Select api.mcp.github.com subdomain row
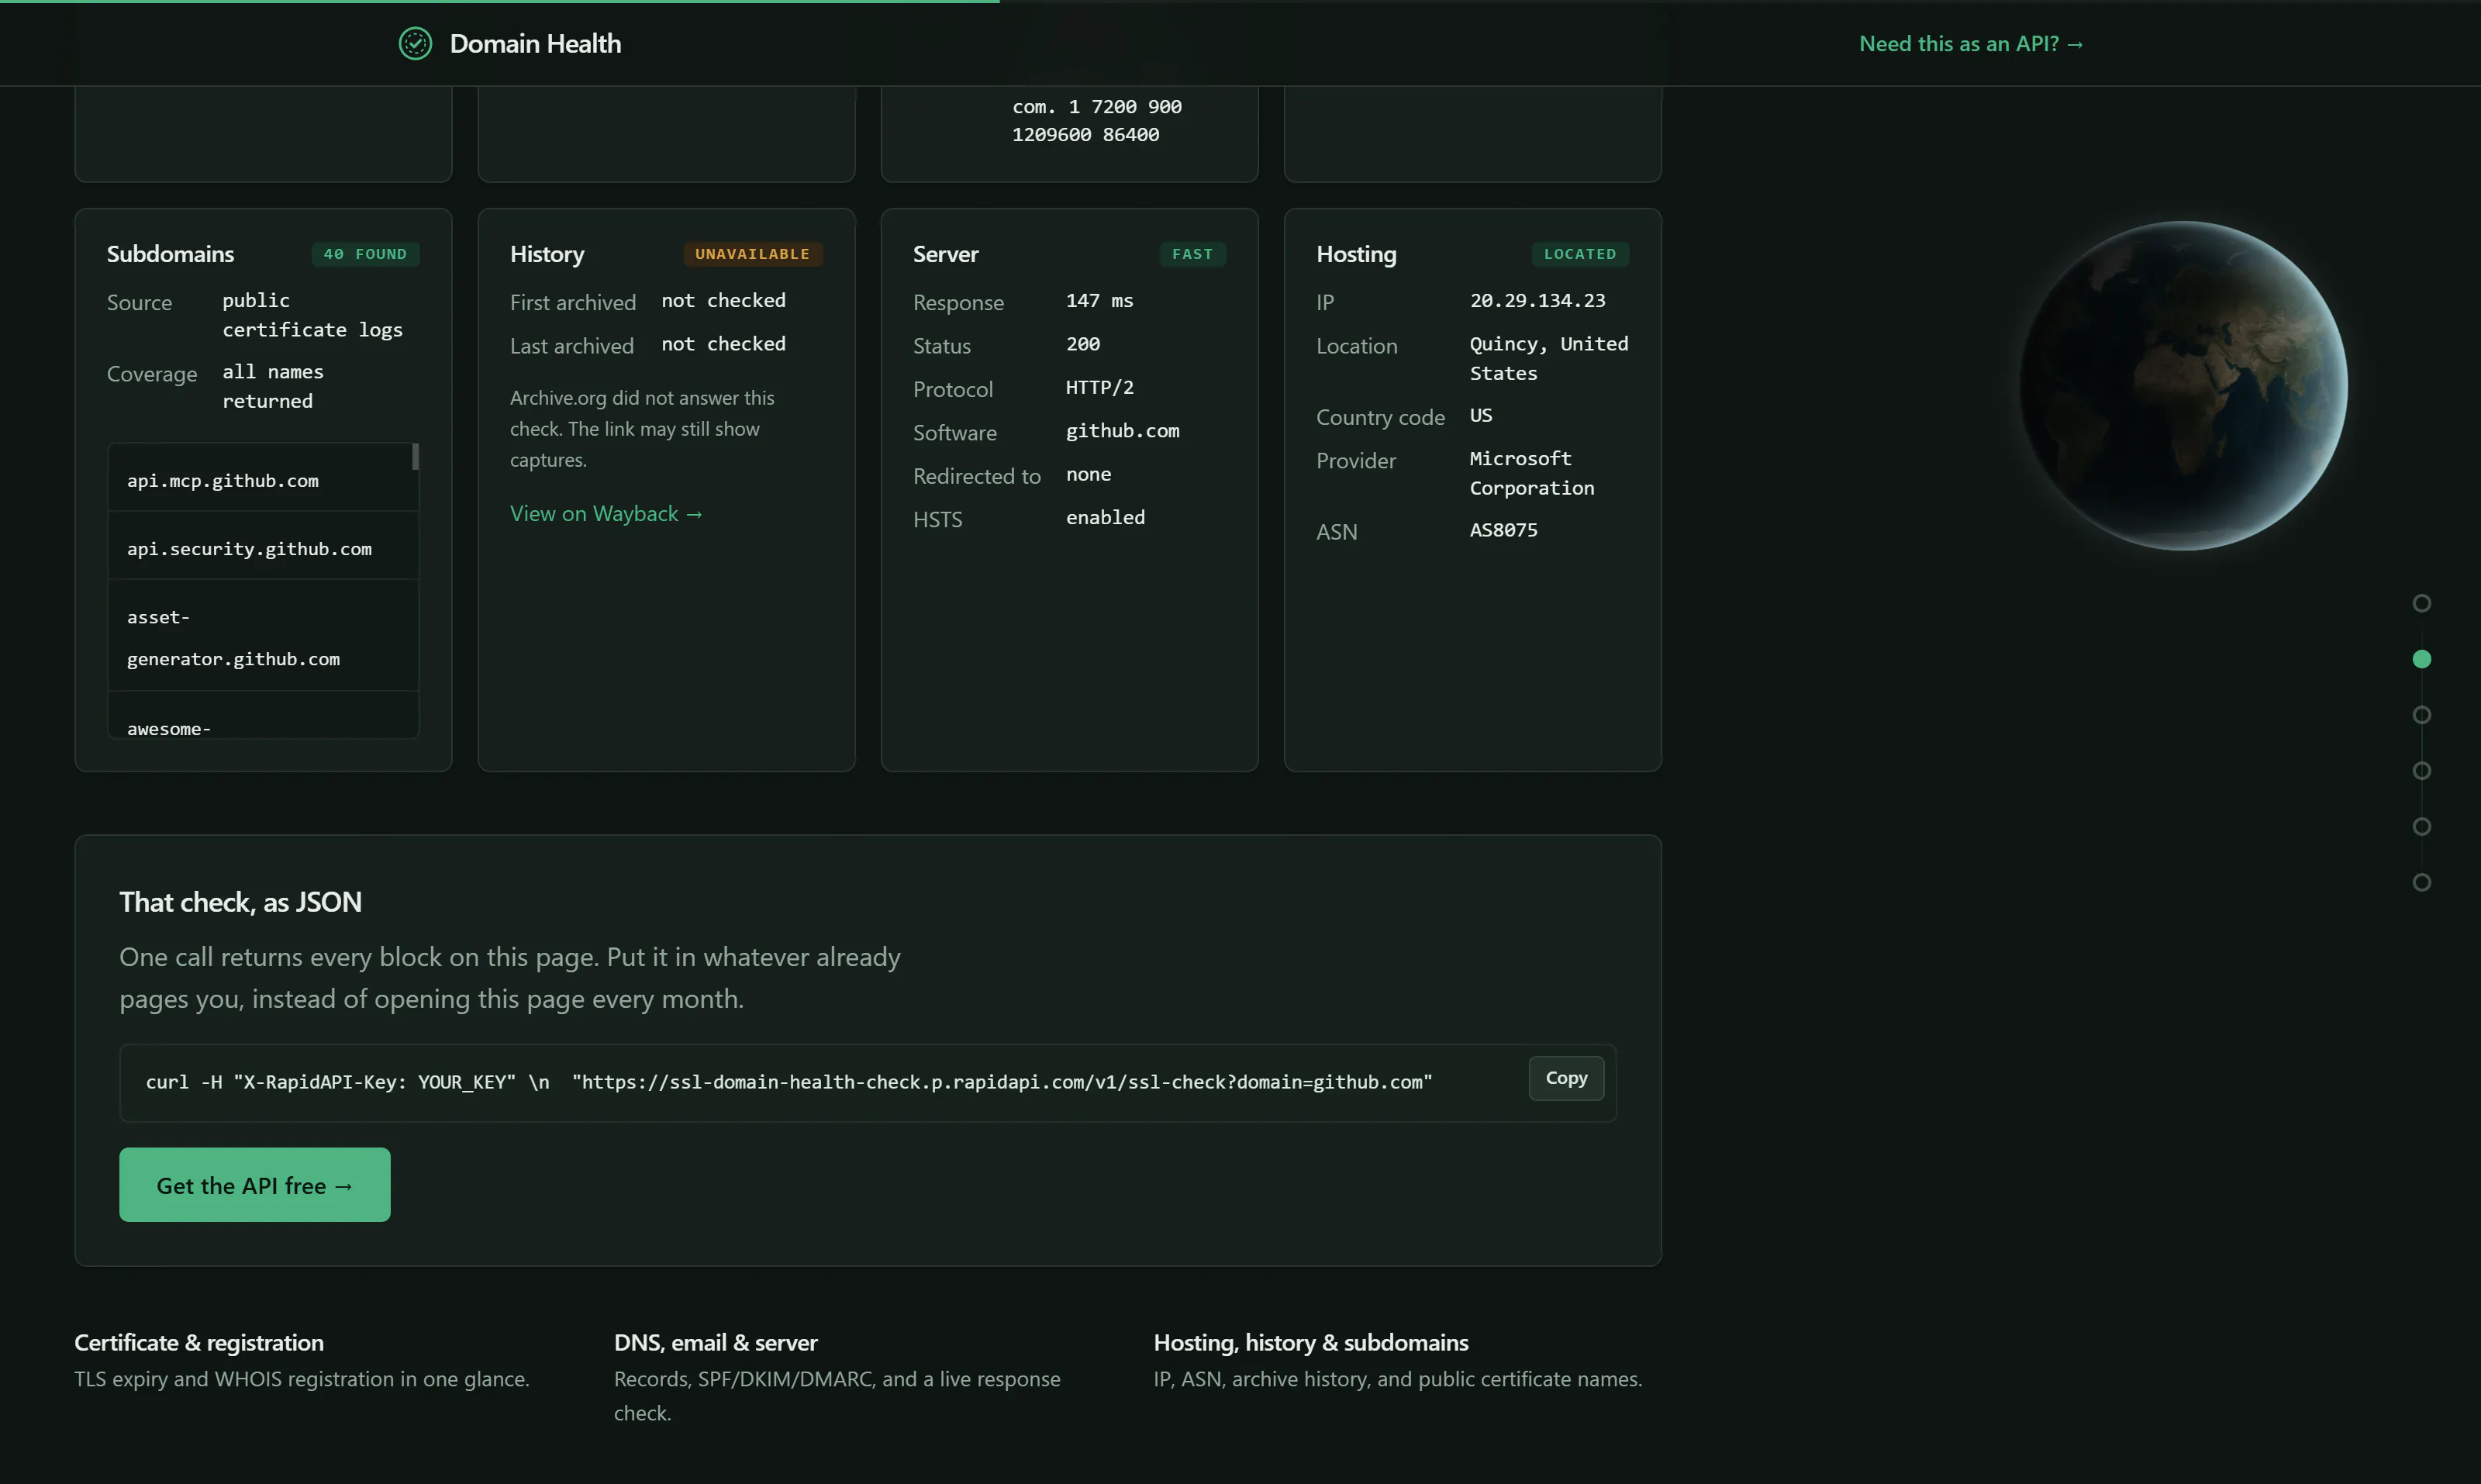The height and width of the screenshot is (1484, 2481). click(263, 480)
